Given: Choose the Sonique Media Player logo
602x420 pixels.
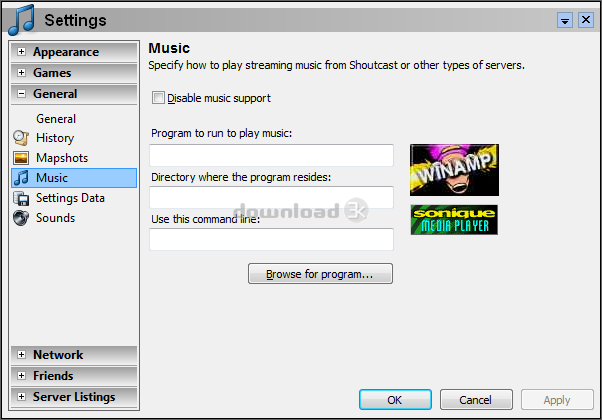Looking at the screenshot, I should pos(454,220).
